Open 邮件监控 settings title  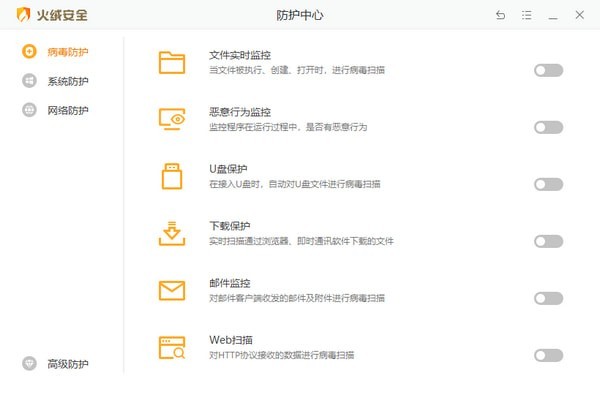click(x=230, y=283)
